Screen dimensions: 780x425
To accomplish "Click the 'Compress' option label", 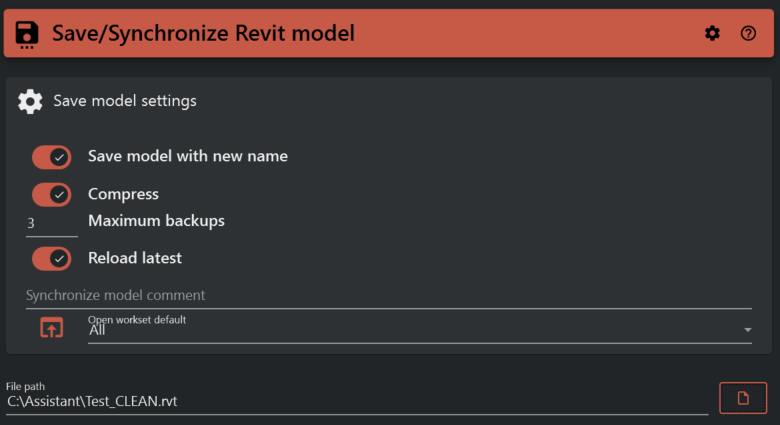I will 123,194.
